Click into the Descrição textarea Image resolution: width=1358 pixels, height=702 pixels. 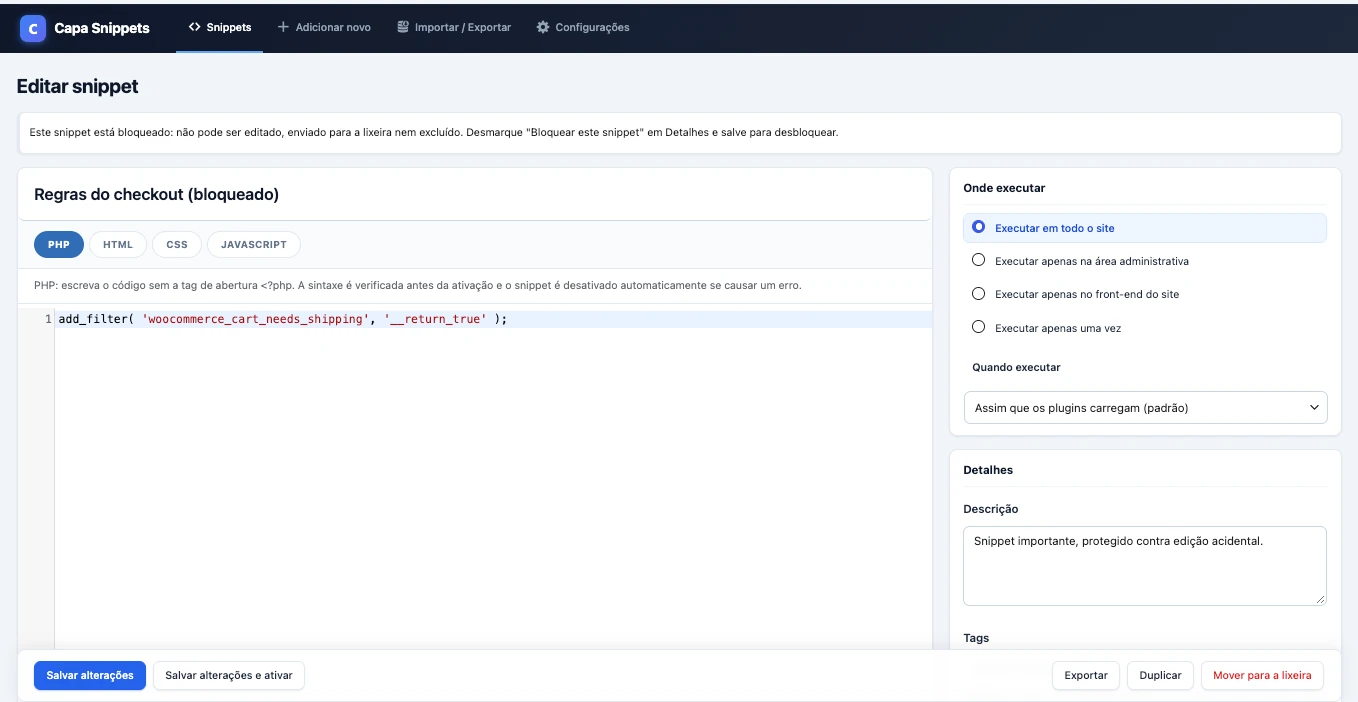click(1145, 566)
